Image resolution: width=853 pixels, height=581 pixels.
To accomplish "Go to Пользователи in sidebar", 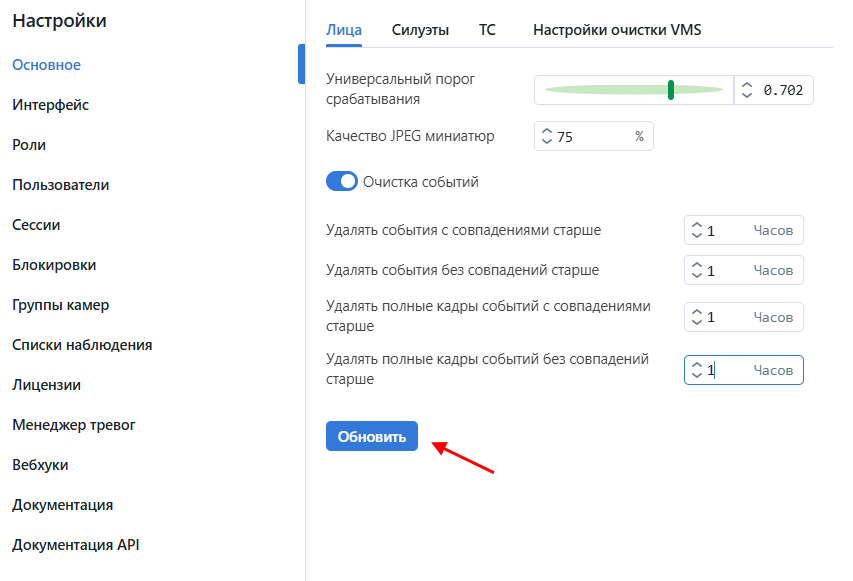I will (x=60, y=185).
